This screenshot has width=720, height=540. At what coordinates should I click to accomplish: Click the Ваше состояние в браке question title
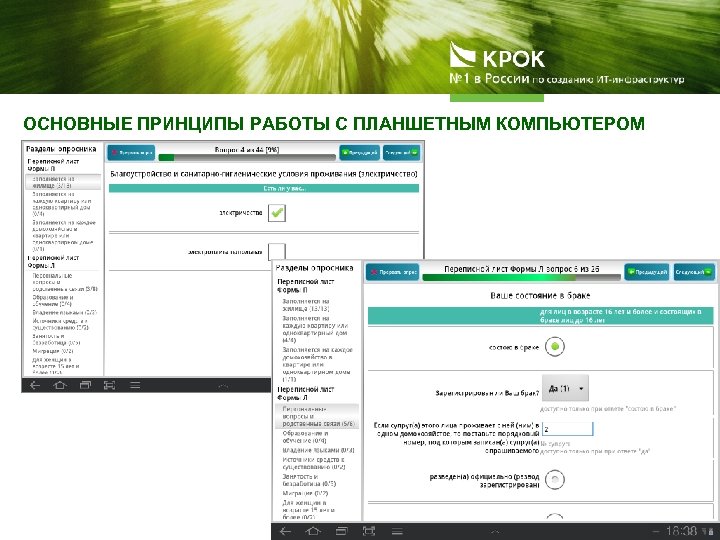coord(540,295)
